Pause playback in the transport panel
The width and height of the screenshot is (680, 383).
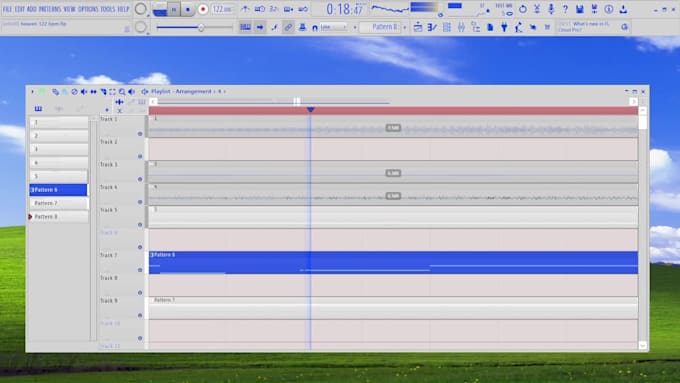(x=174, y=9)
